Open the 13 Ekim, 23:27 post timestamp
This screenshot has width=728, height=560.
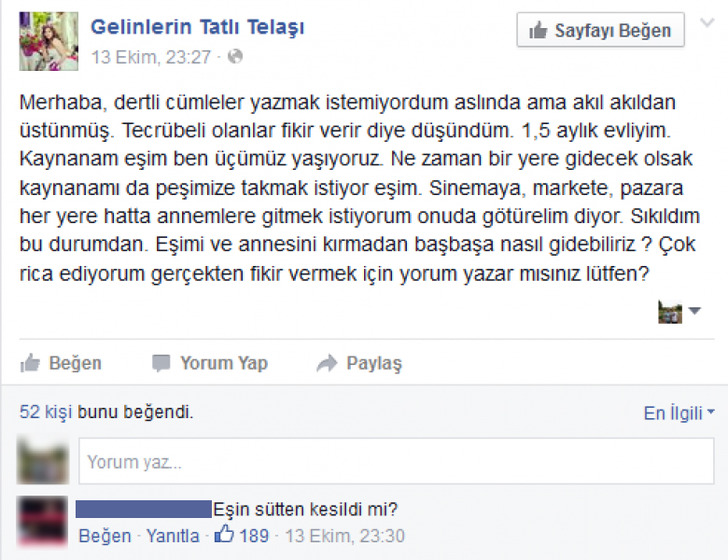click(x=151, y=57)
